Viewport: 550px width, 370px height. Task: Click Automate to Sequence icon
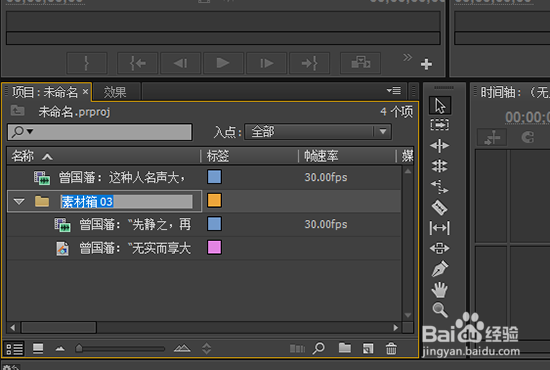pyautogui.click(x=297, y=349)
